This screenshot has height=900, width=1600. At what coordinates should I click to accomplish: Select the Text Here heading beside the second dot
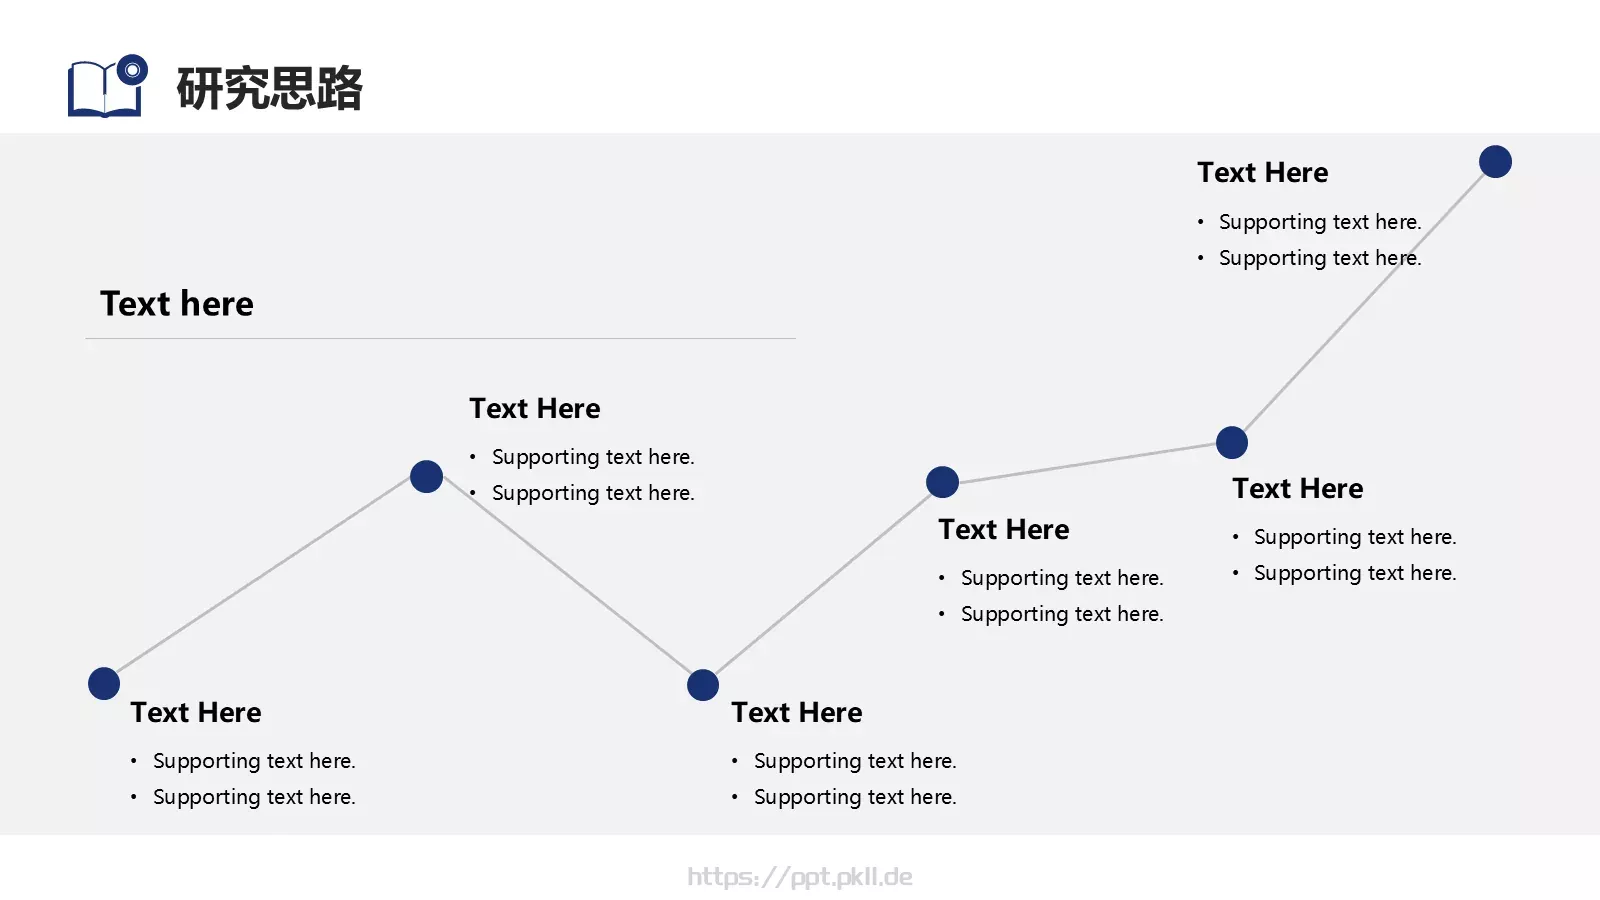click(x=535, y=408)
